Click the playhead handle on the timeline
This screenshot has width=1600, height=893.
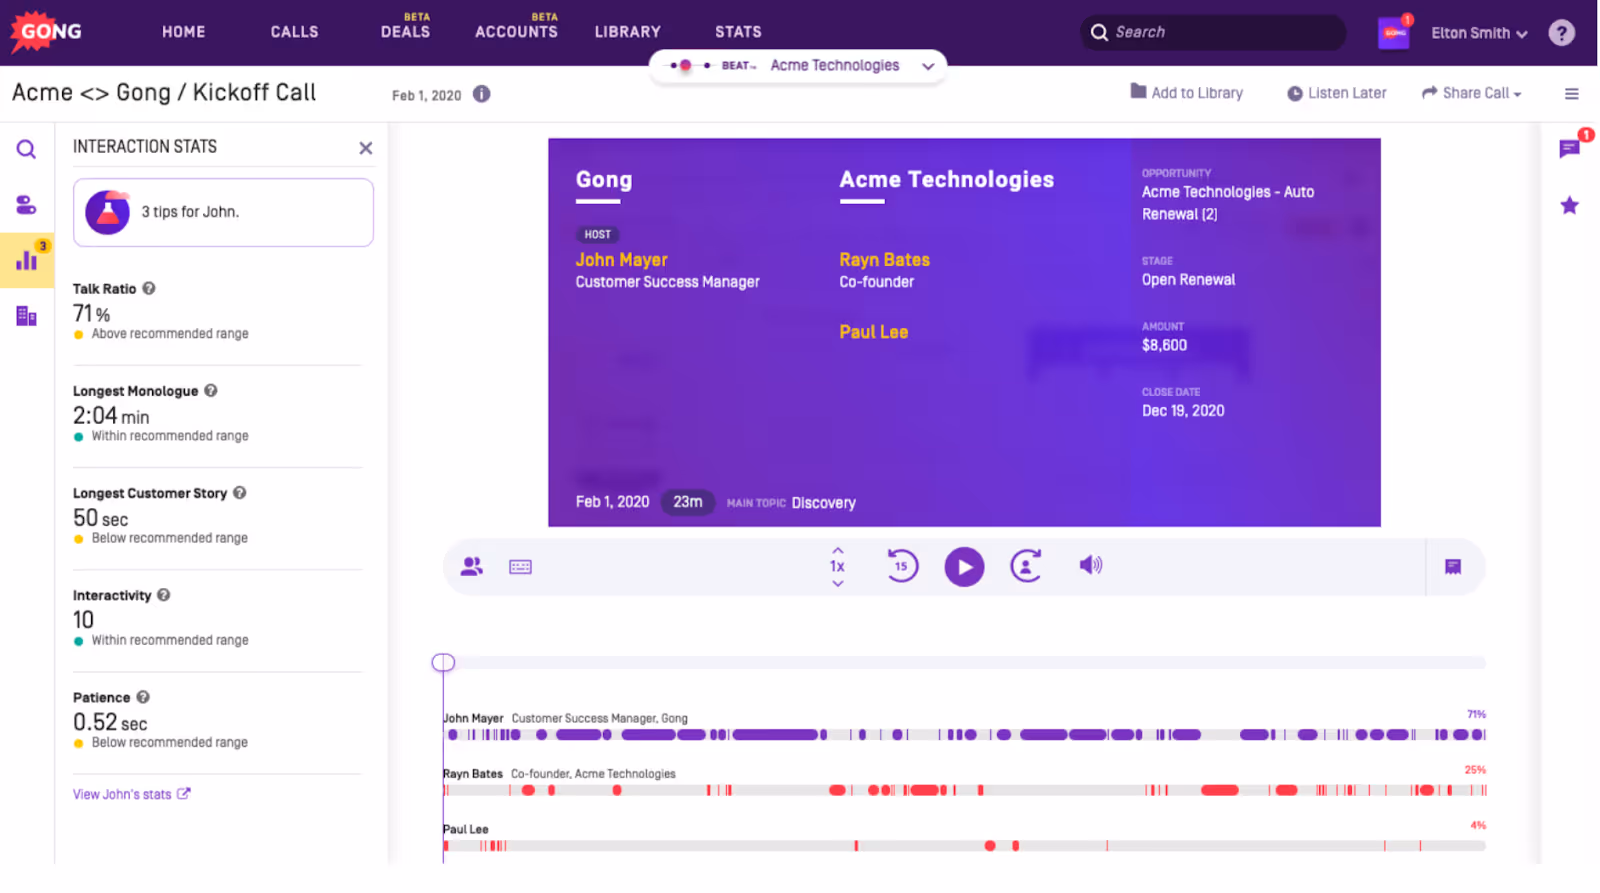pyautogui.click(x=443, y=662)
